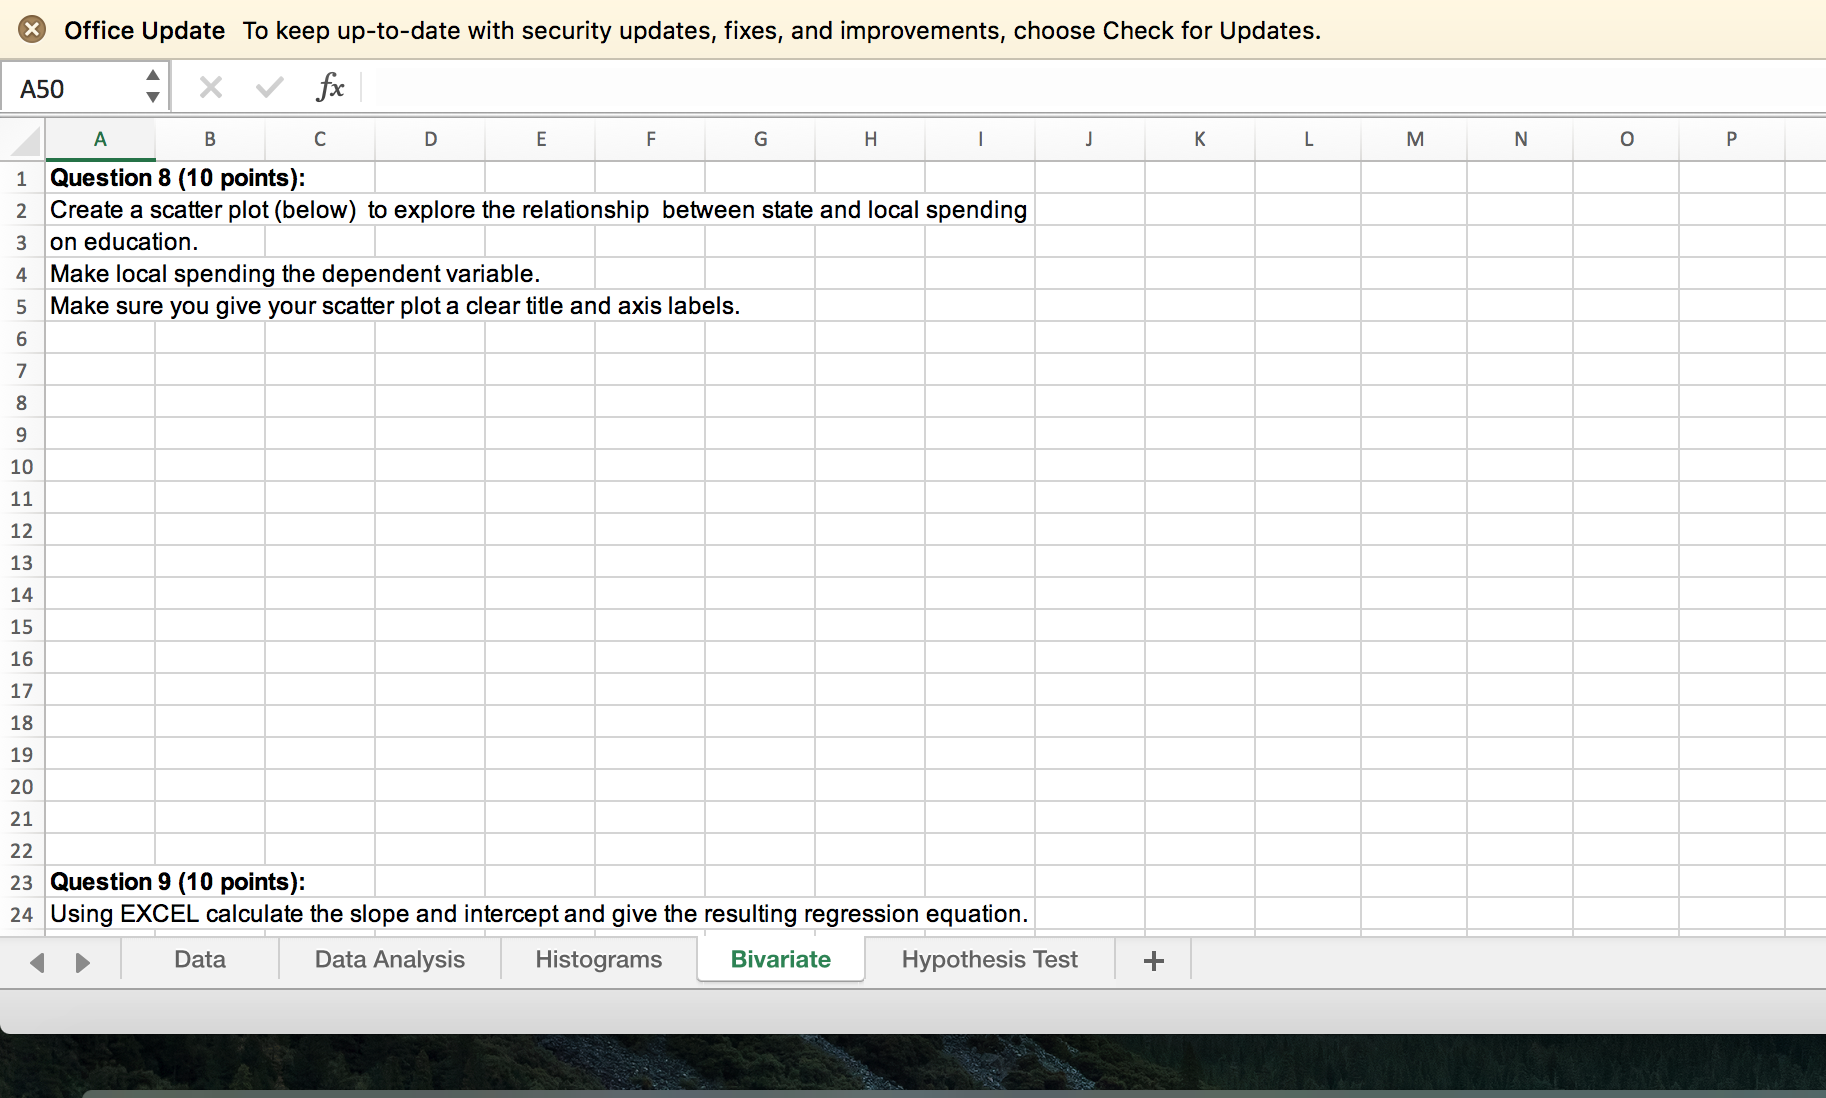The image size is (1826, 1098).
Task: Switch to the Data sheet tab
Action: click(198, 959)
